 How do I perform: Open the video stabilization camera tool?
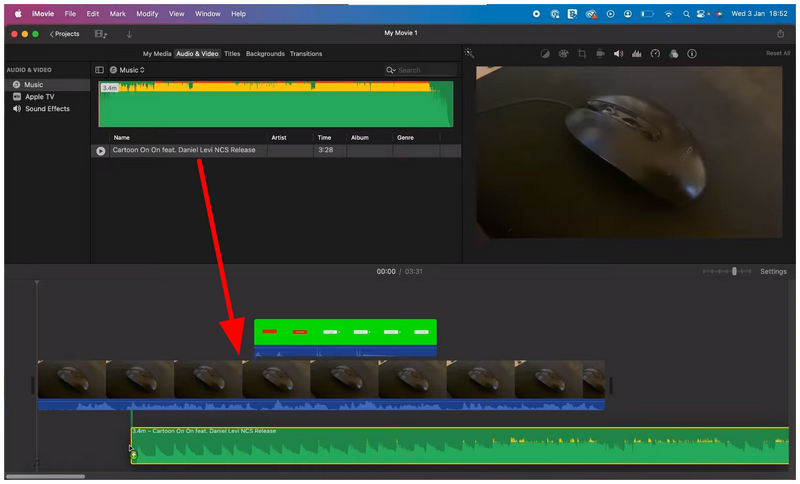(600, 54)
